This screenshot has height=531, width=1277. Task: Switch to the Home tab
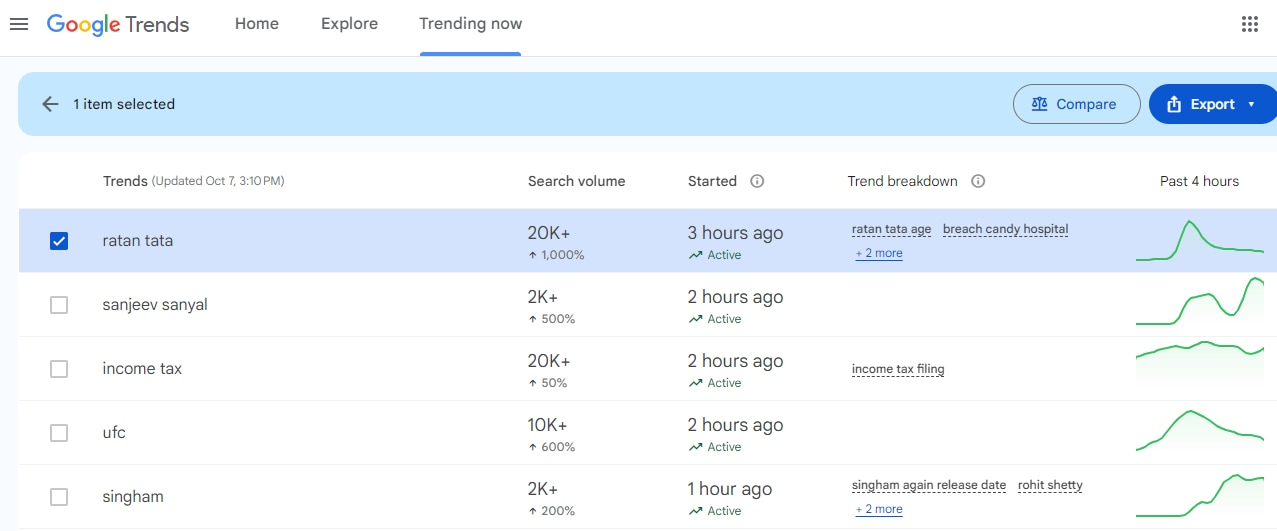tap(257, 24)
